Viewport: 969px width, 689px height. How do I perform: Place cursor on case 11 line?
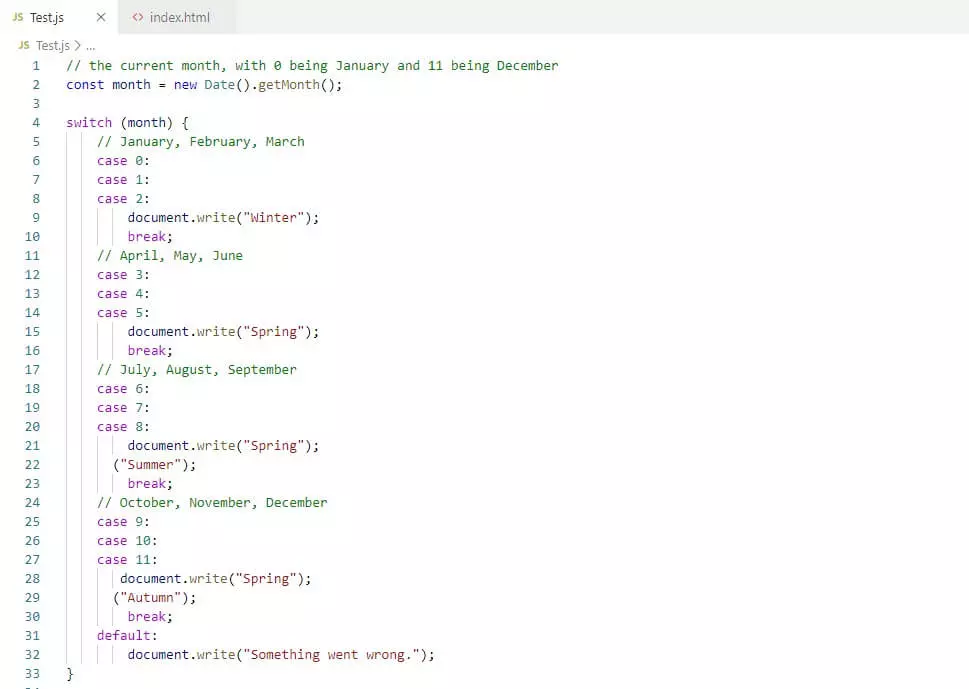[x=127, y=559]
